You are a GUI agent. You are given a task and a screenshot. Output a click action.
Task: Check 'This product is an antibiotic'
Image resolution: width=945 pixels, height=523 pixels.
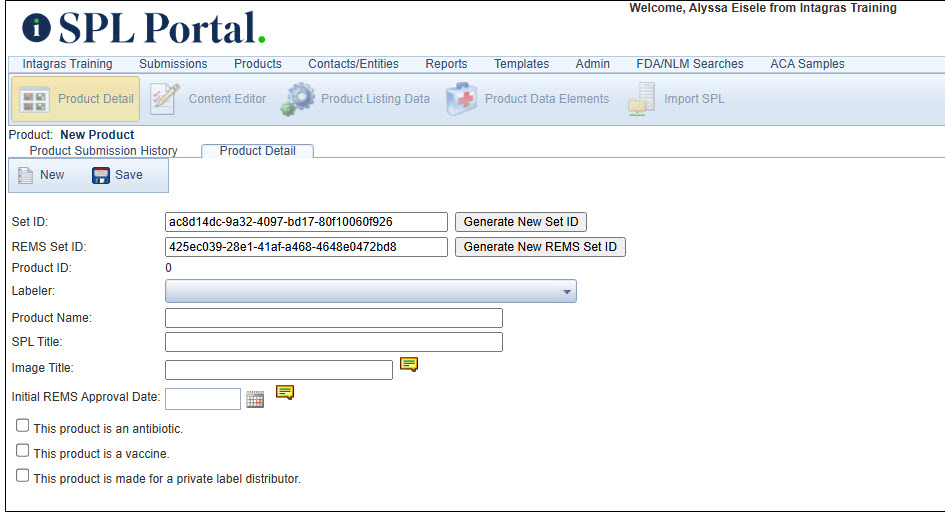[x=22, y=426]
